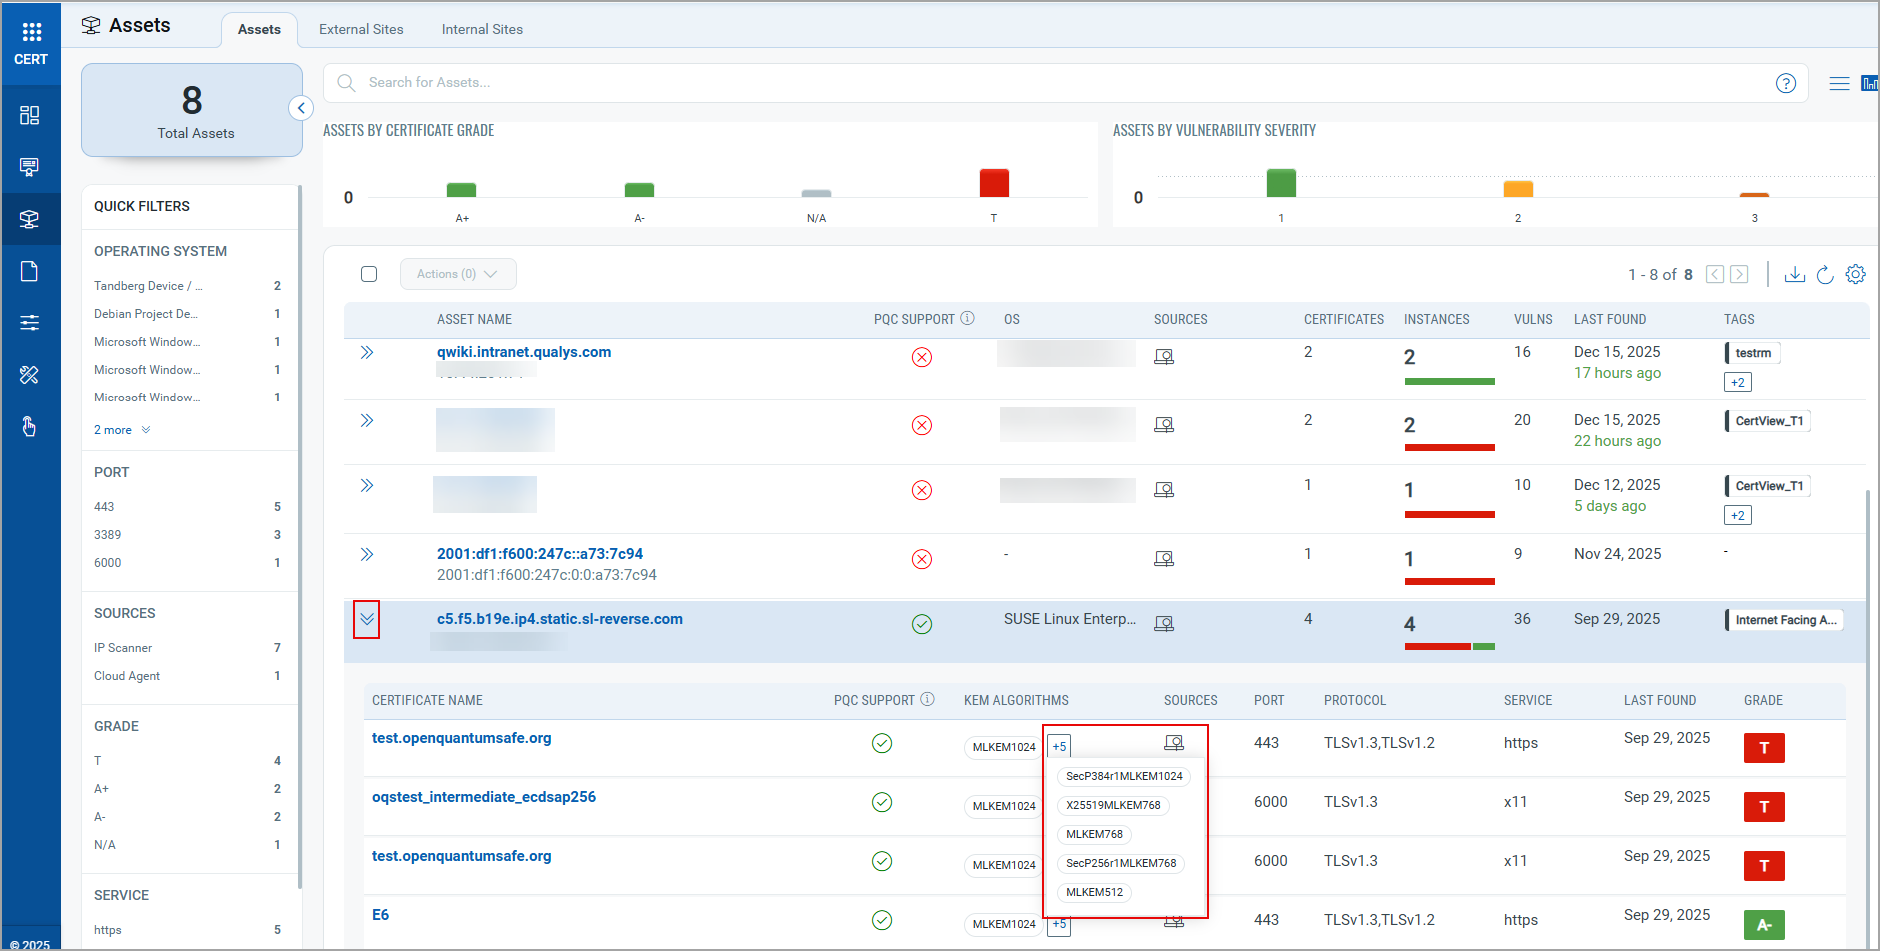The height and width of the screenshot is (951, 1880).
Task: Collapse the quick filters panel arrow button
Action: pyautogui.click(x=301, y=108)
